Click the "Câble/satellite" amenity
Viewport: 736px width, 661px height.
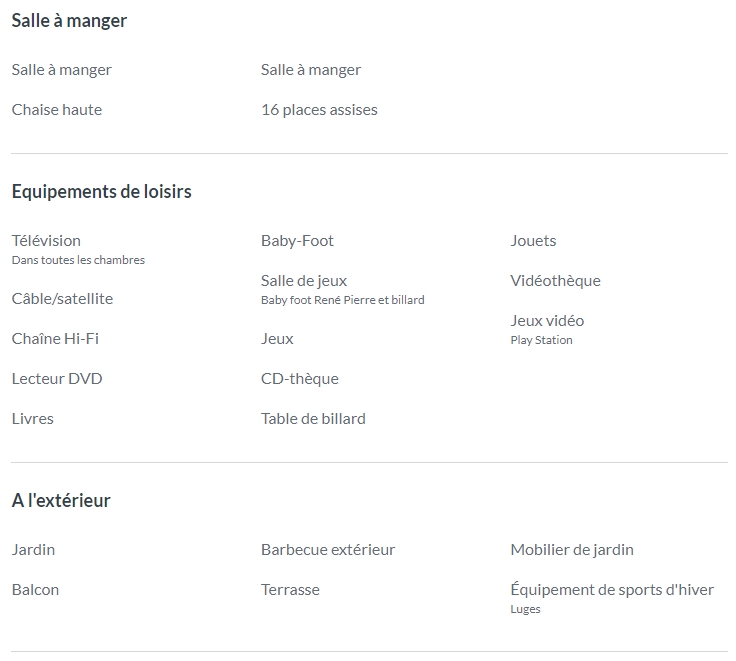62,299
